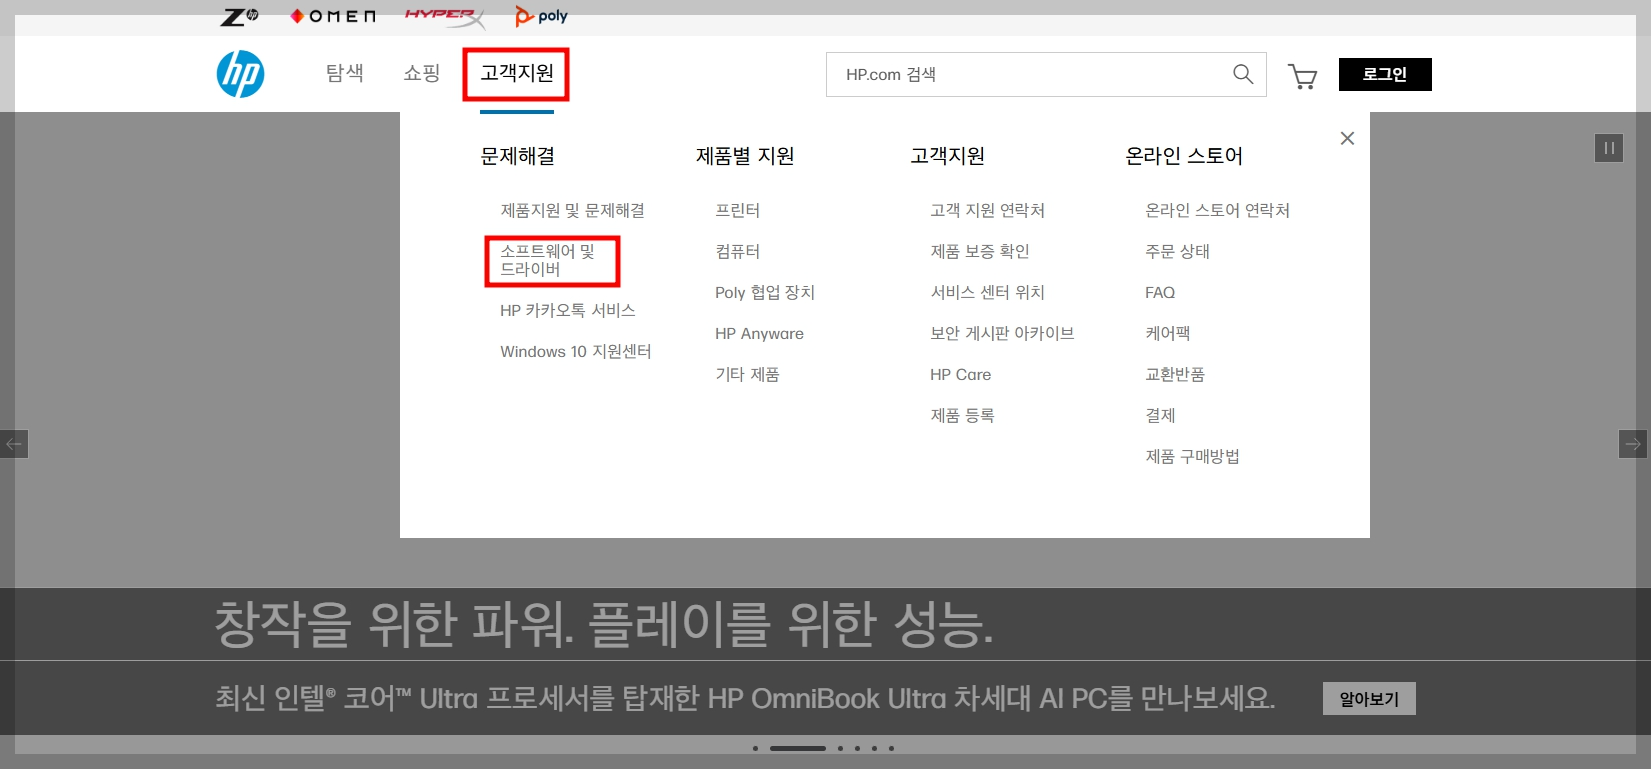Open the 탐색 menu
1651x769 pixels.
point(345,73)
